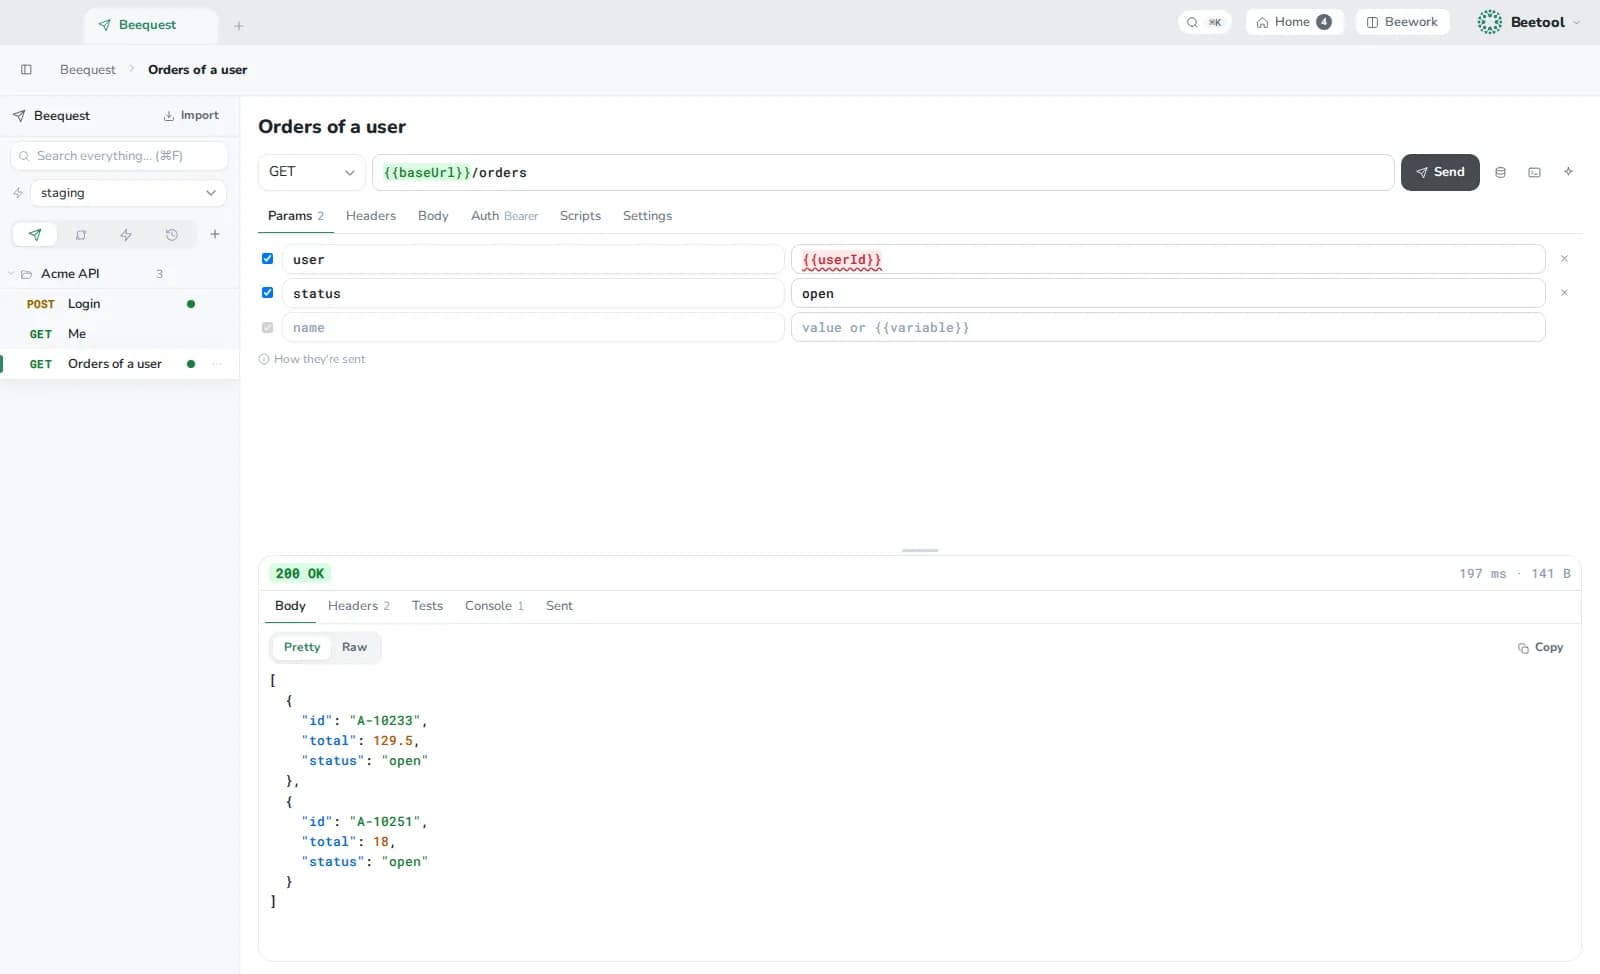
Task: Switch to the request Body tab
Action: (433, 216)
